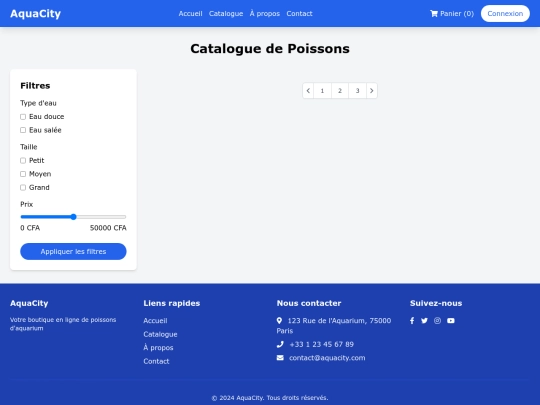Screen dimensions: 540x405
Task: Click the Nous contacter footer heading
Action: click(309, 303)
